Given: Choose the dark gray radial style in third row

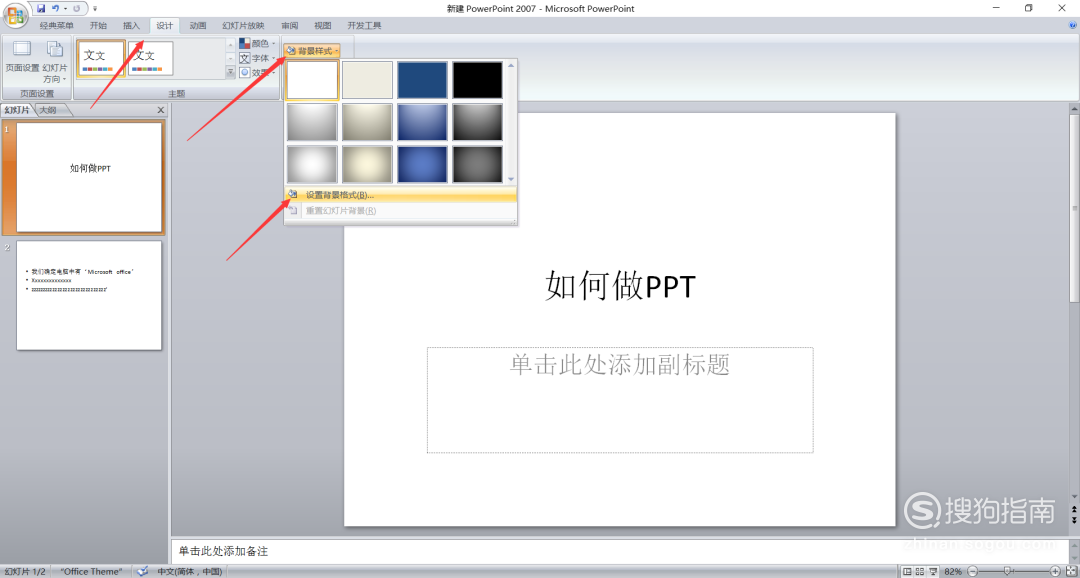Looking at the screenshot, I should [477, 164].
